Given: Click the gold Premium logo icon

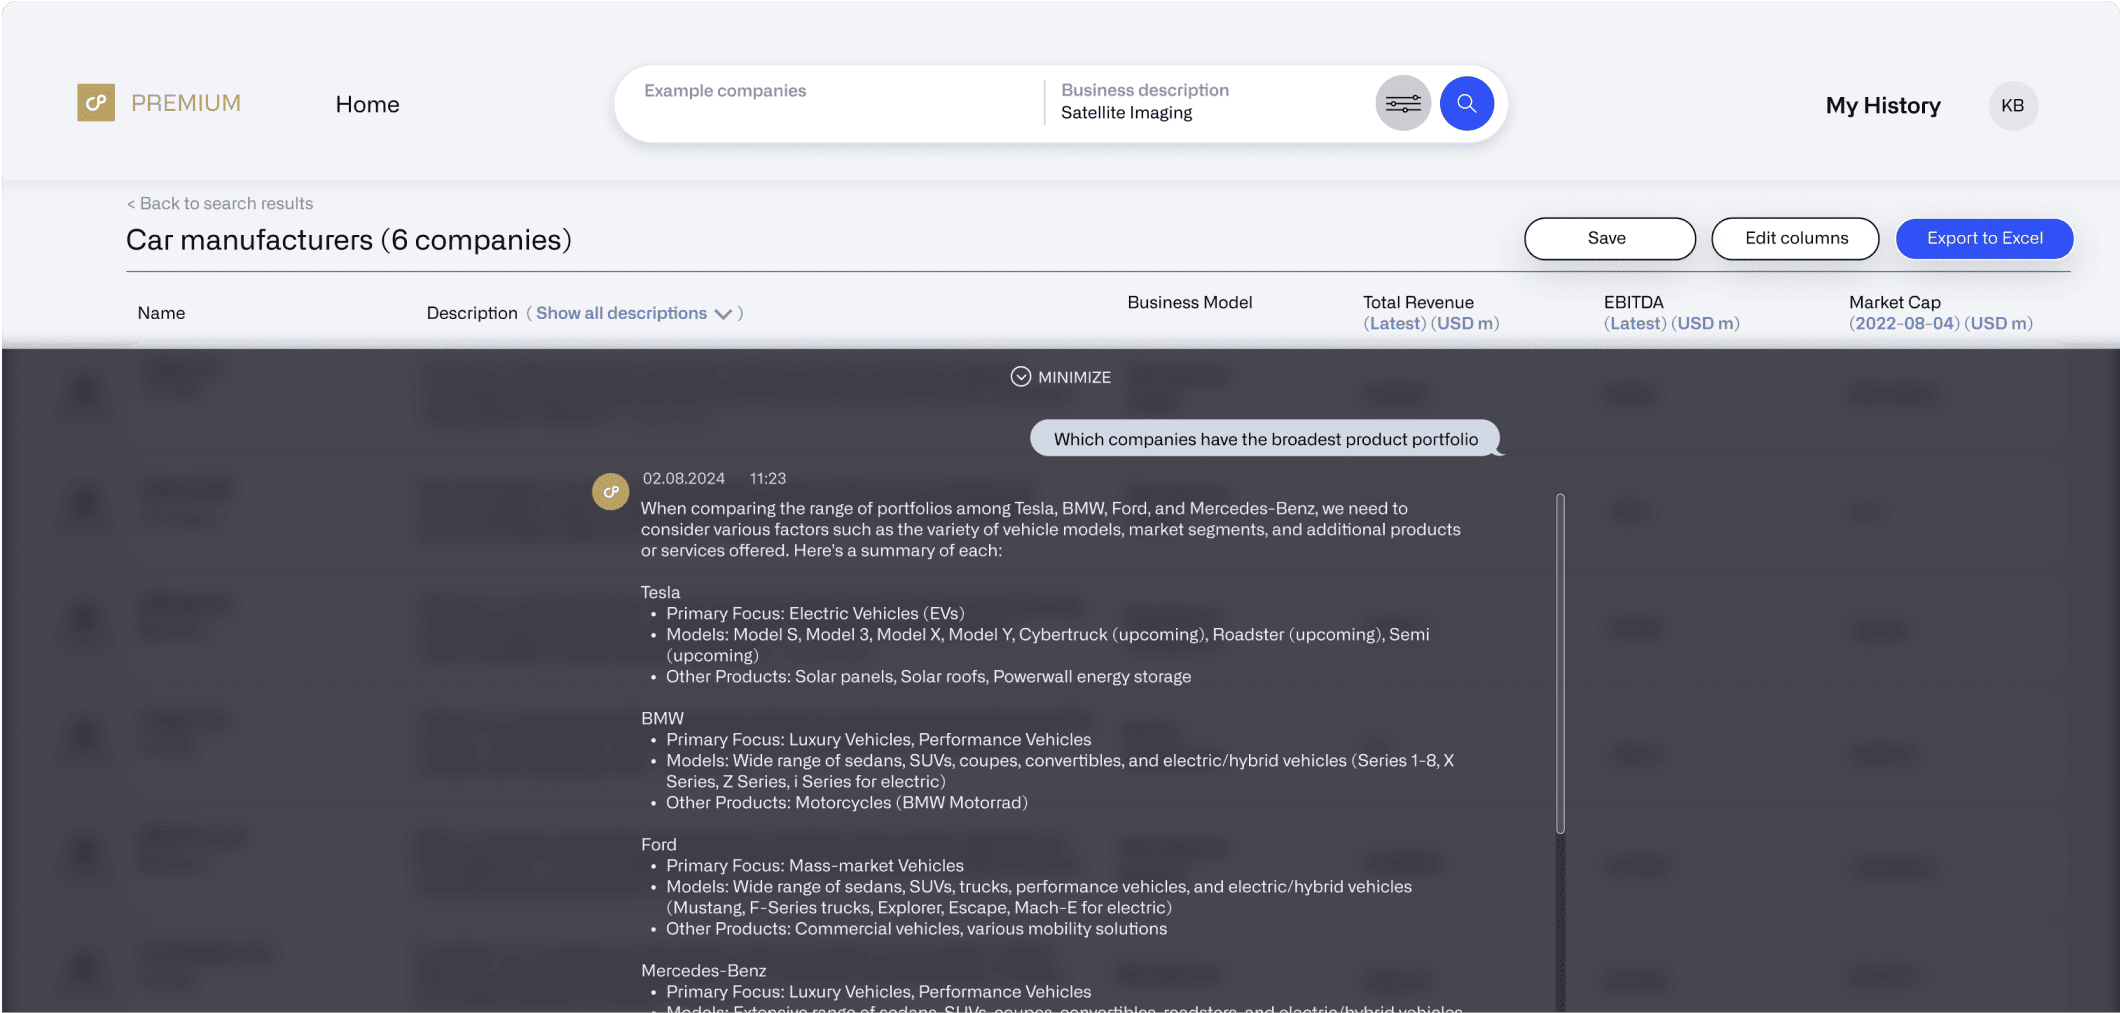Looking at the screenshot, I should click(96, 103).
